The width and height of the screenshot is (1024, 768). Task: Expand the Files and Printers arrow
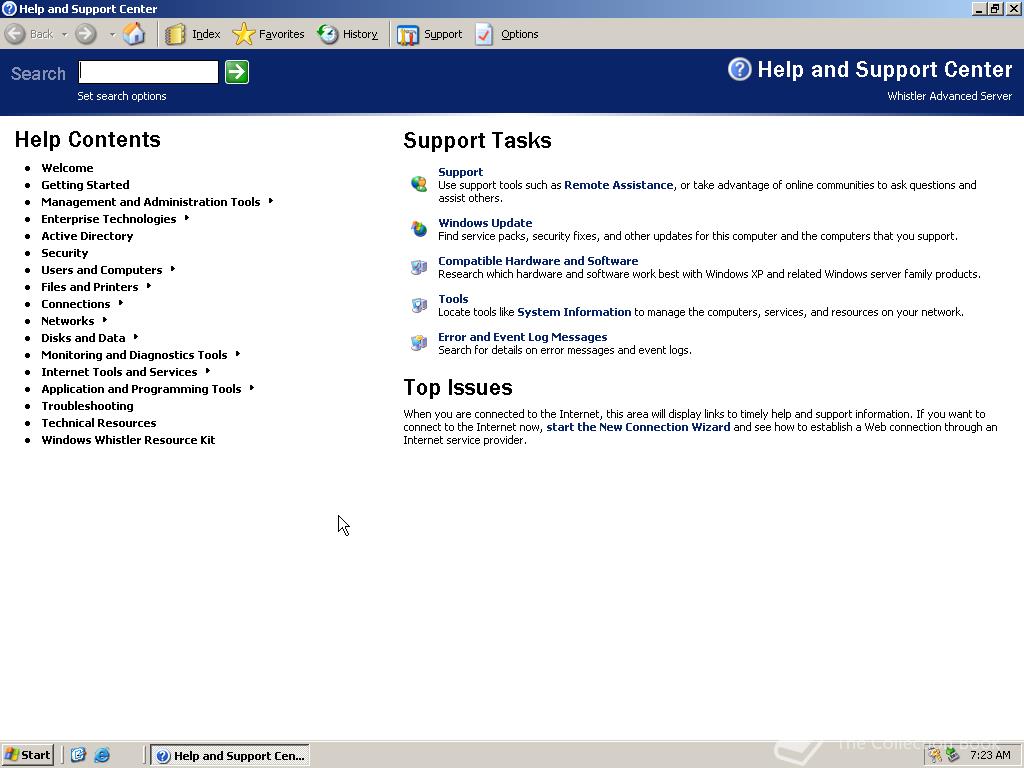coord(149,286)
